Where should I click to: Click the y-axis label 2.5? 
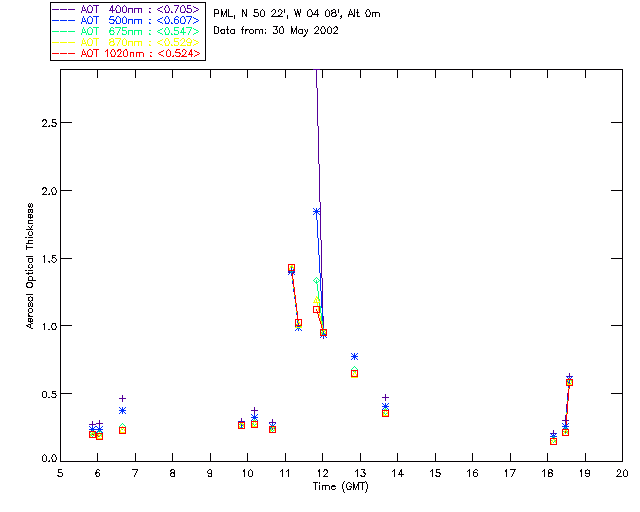click(49, 123)
